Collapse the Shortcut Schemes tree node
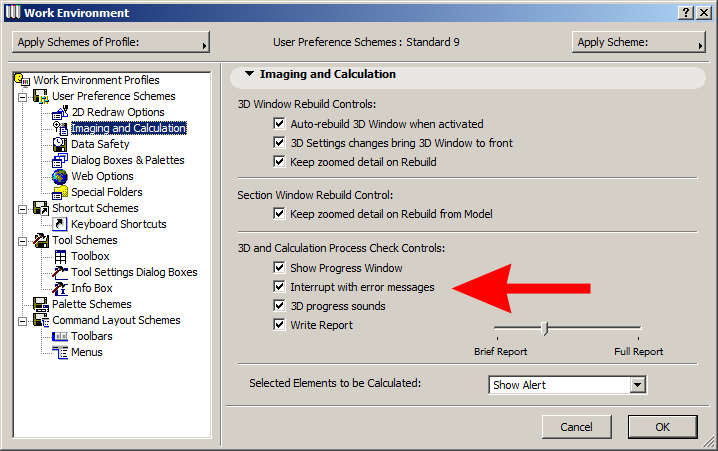Screen dimensions: 718x451 (x=22, y=208)
